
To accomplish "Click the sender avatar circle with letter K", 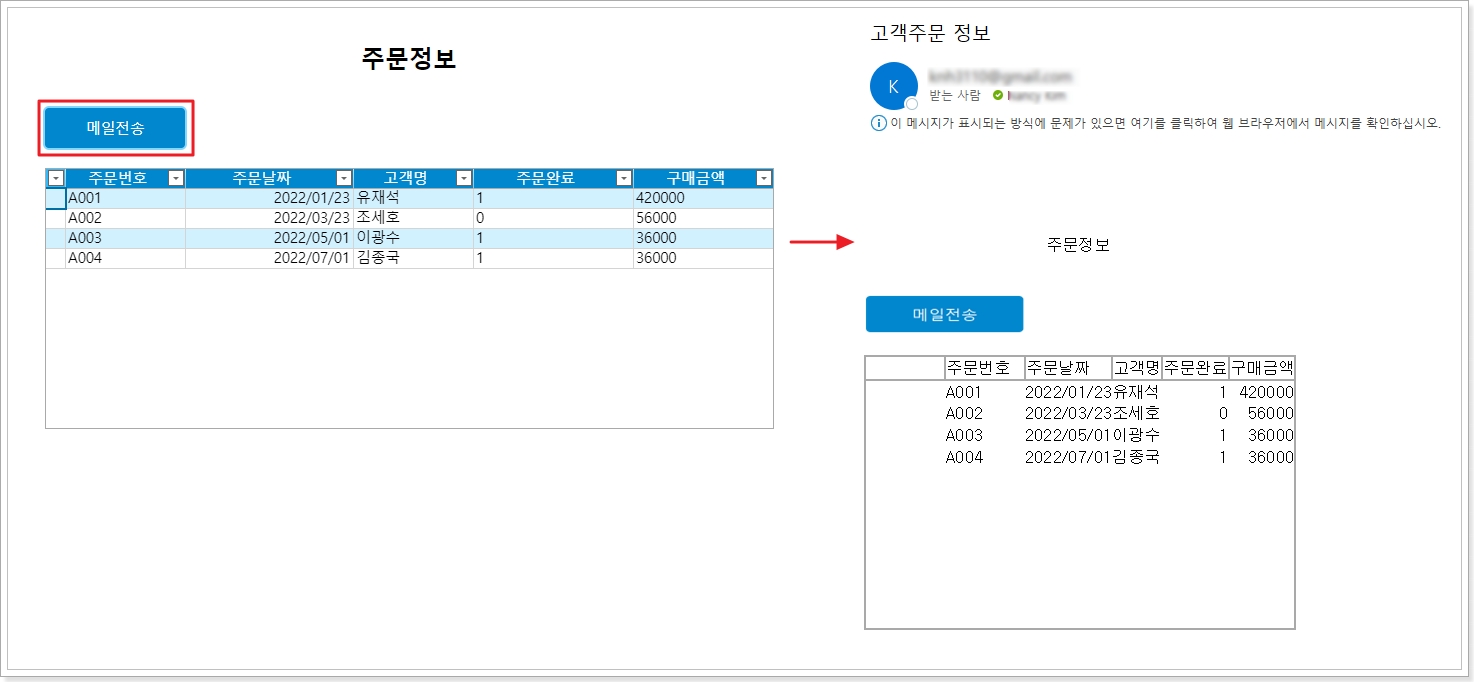I will point(893,86).
